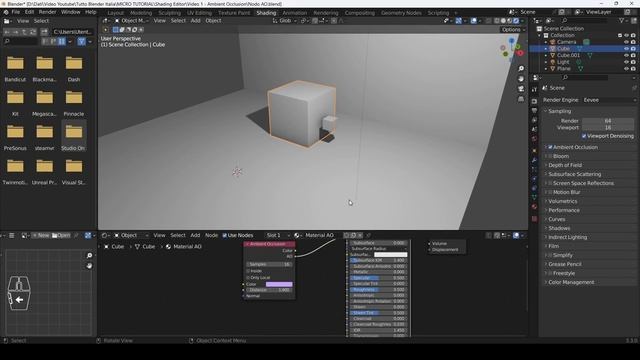
Task: Adjust the Roughness slider in Principled BSDF
Action: tap(378, 290)
